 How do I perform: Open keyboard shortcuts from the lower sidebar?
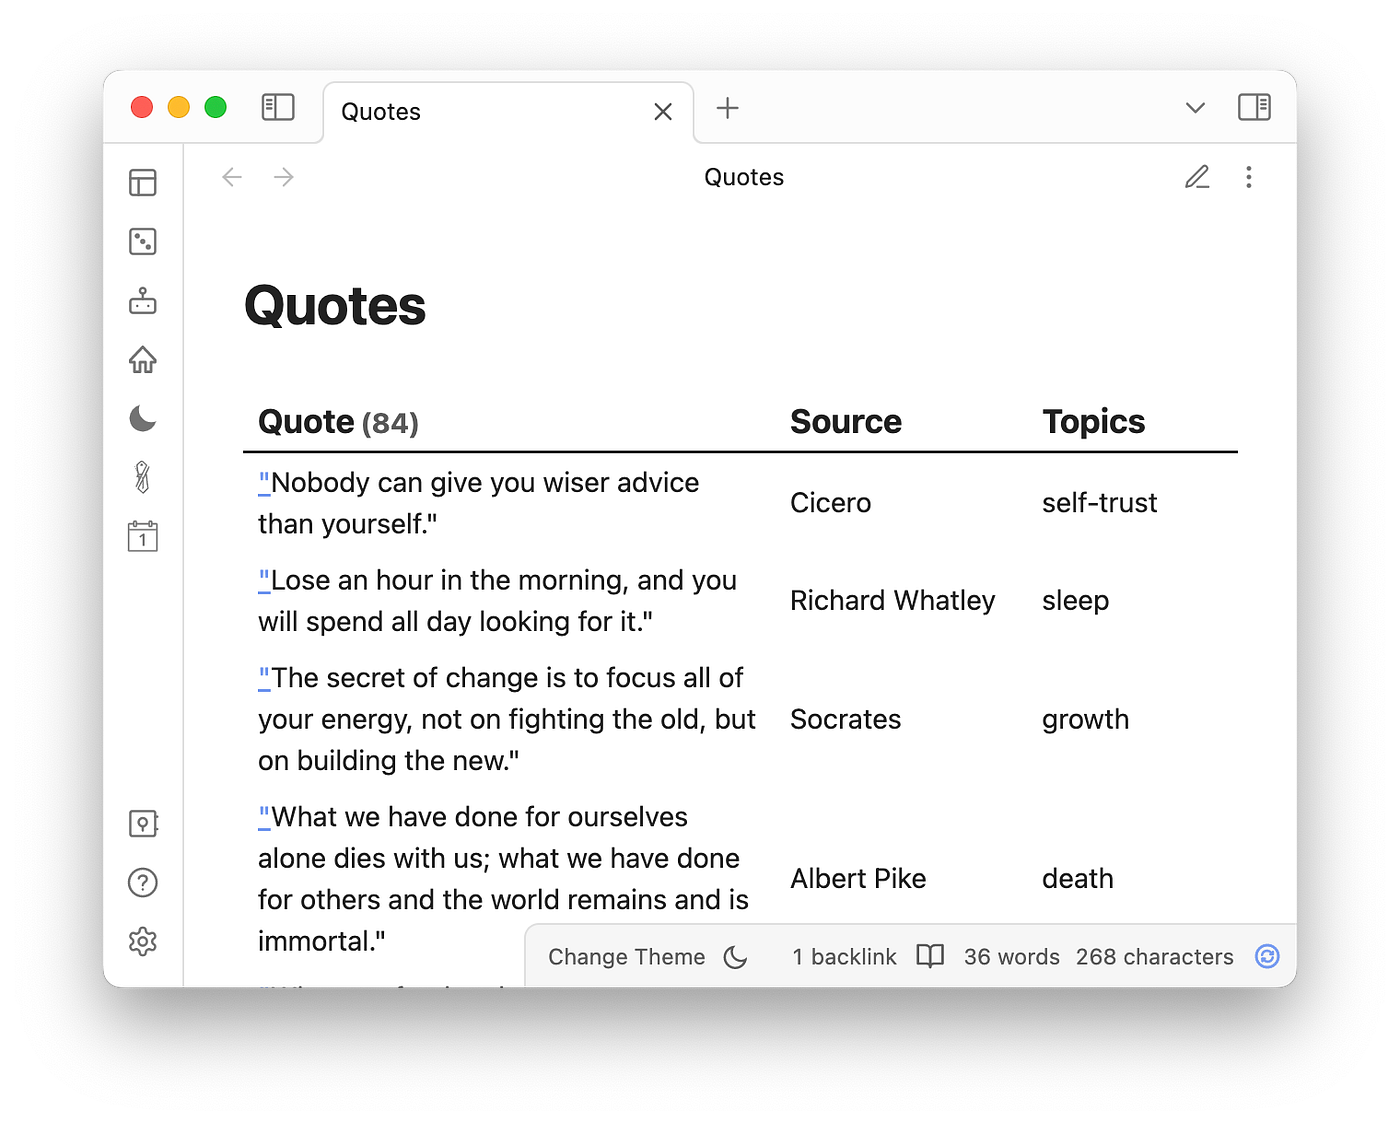(x=143, y=823)
